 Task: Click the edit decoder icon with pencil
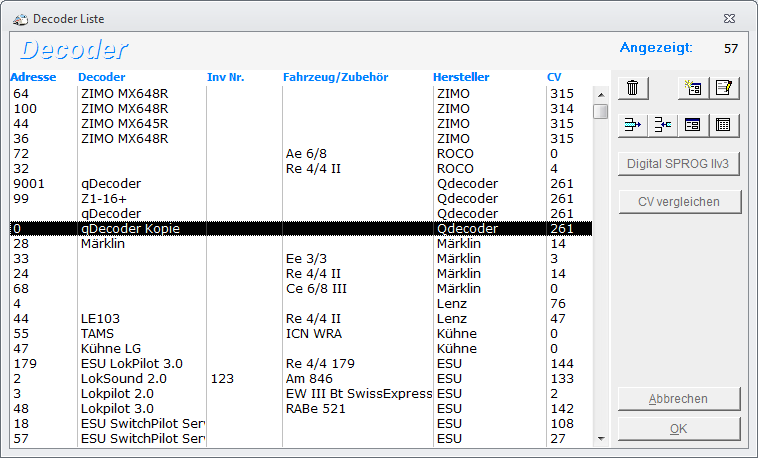click(x=724, y=88)
